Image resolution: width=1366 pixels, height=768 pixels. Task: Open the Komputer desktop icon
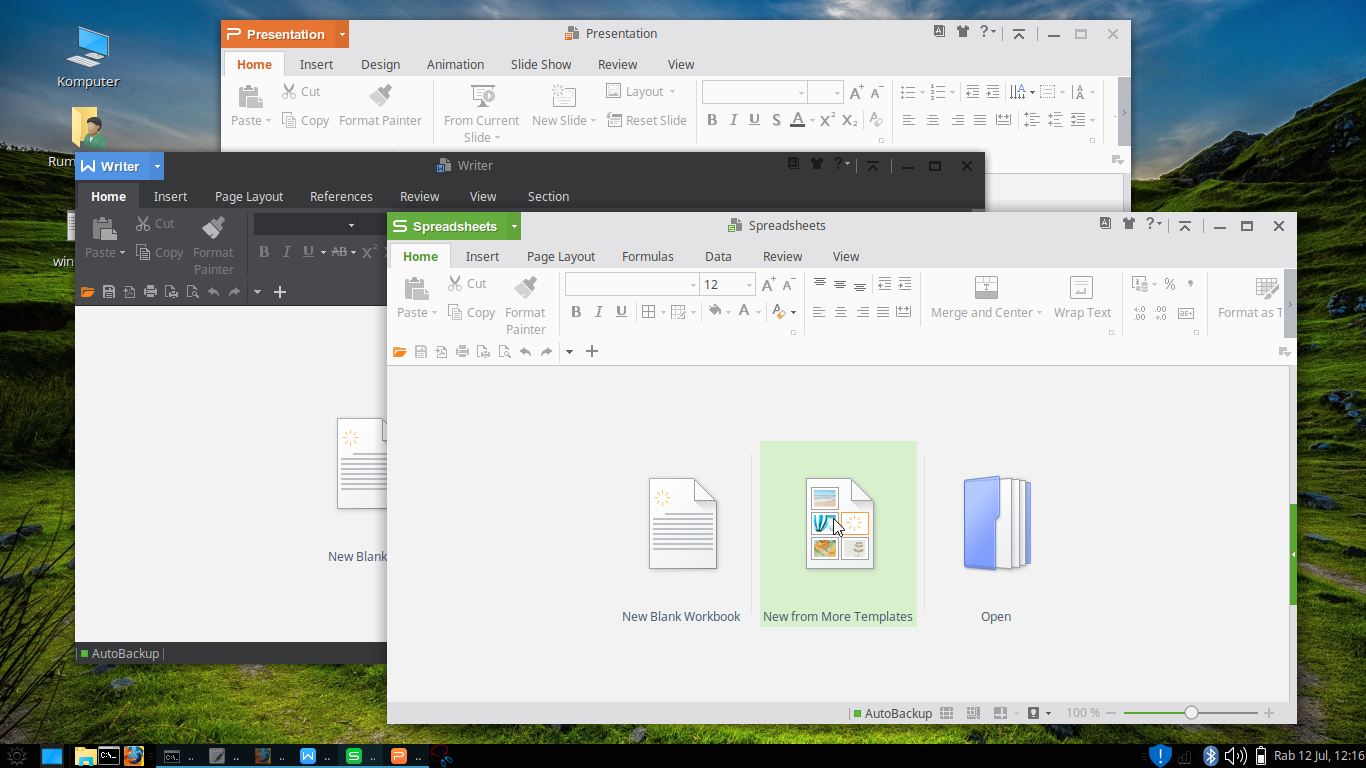click(x=88, y=57)
